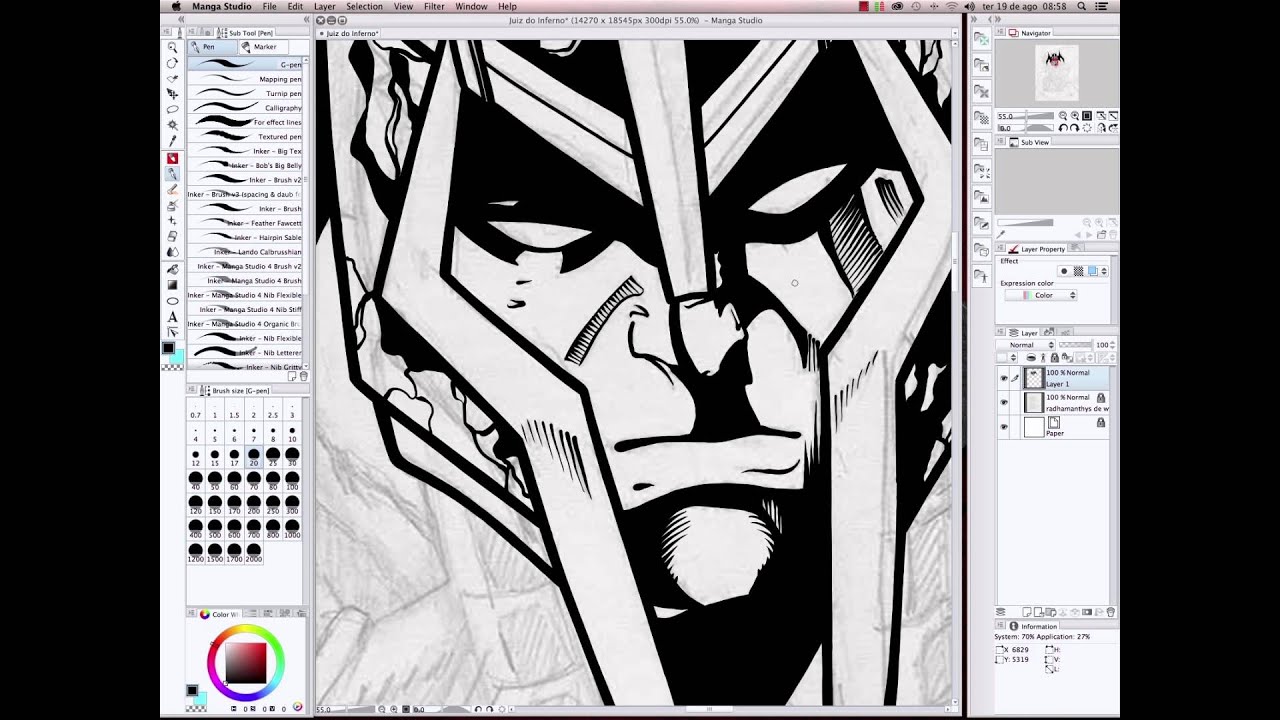The width and height of the screenshot is (1280, 720).
Task: Toggle visibility of radhamanthys layer
Action: click(1003, 402)
